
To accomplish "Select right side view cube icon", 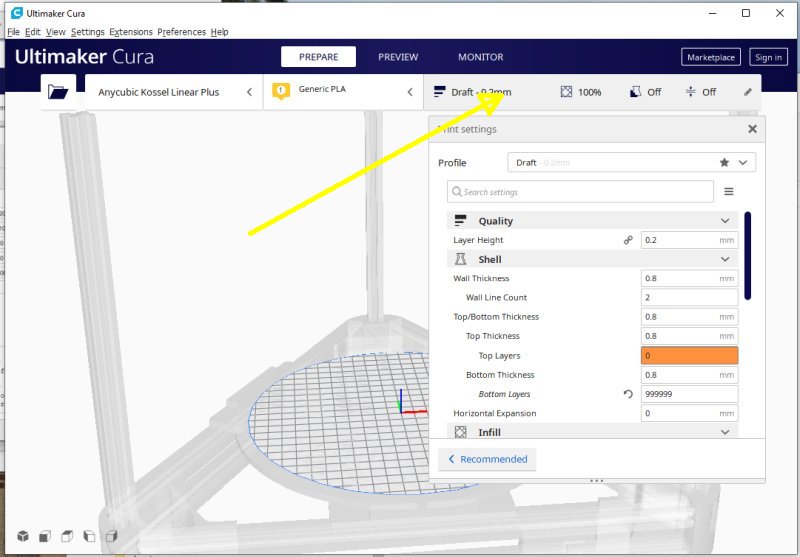I will 111,536.
